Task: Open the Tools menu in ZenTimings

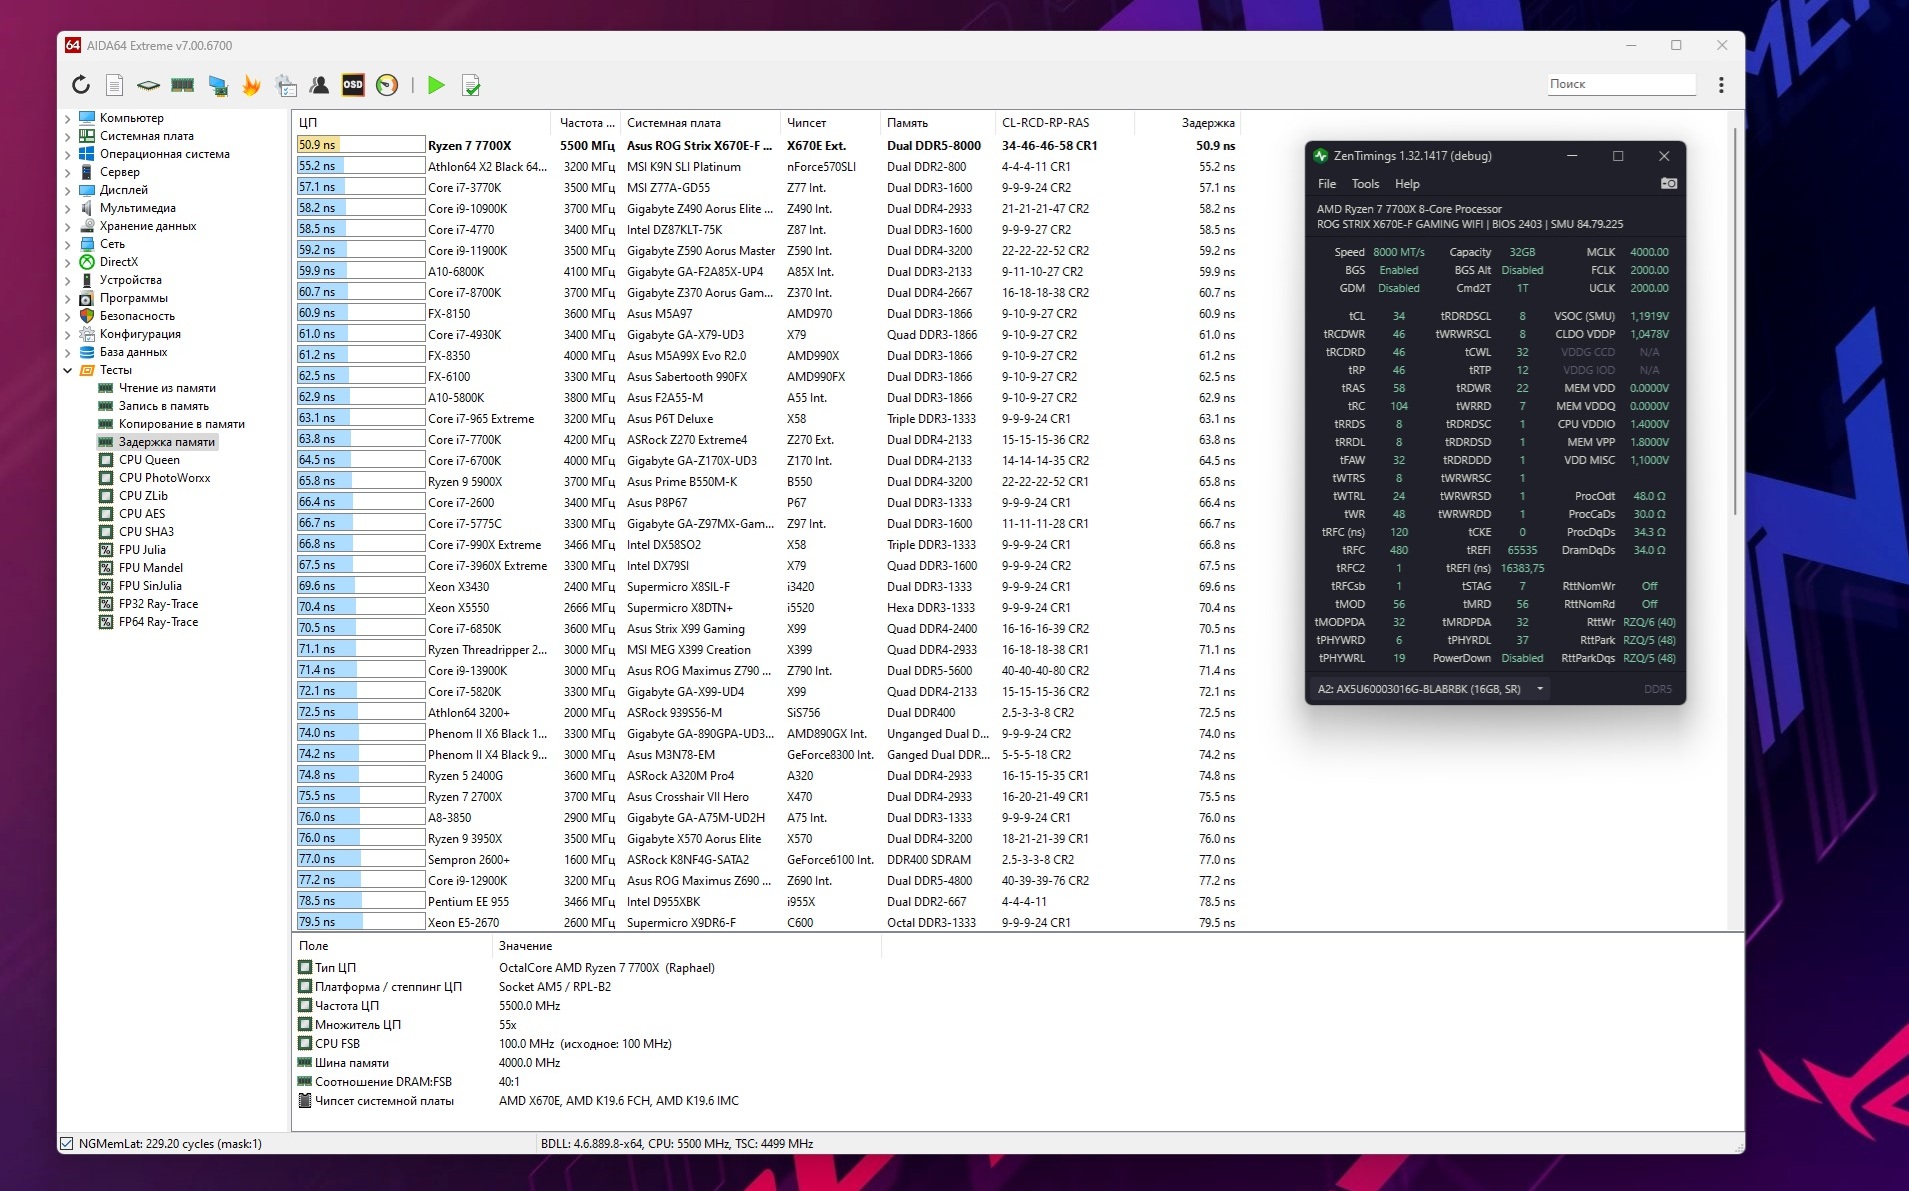Action: click(x=1365, y=184)
